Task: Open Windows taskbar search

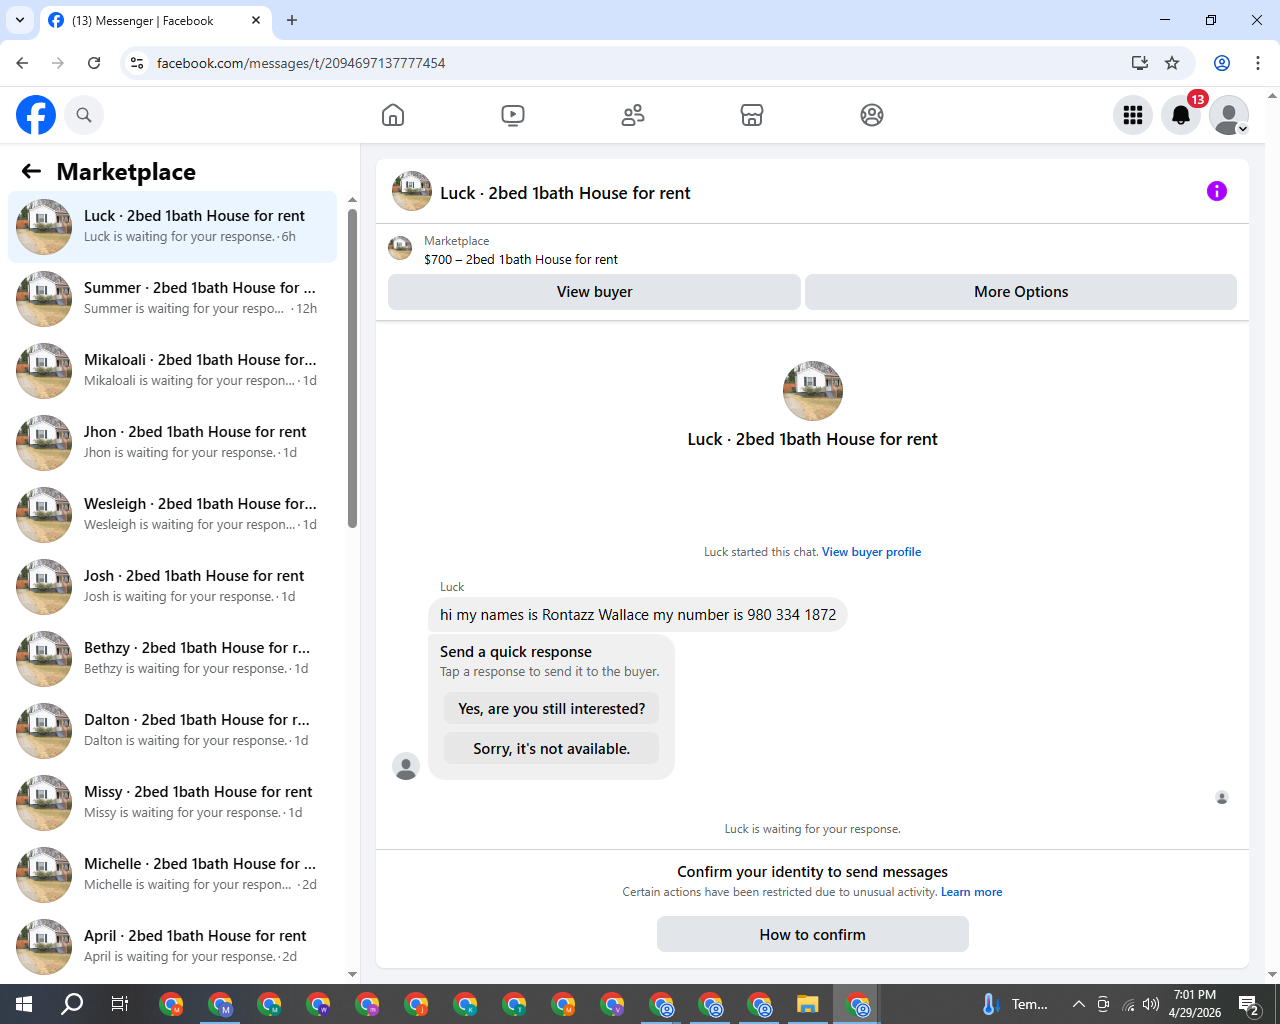Action: coord(72,1004)
